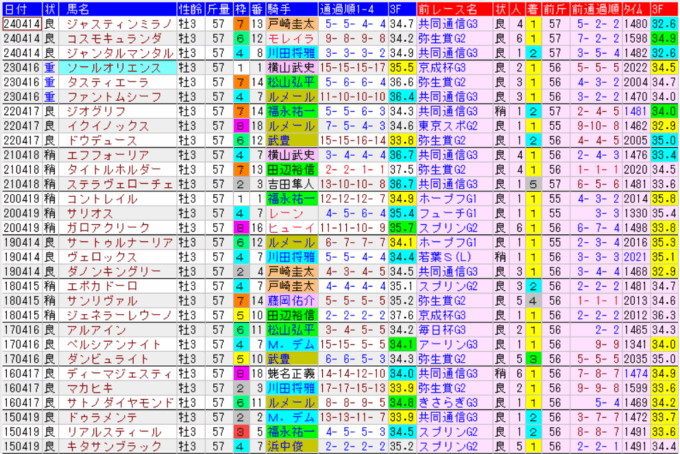This screenshot has width=680, height=454.
Task: Open previous race きさらぎG3 for サトノダイヤモンド
Action: (x=448, y=403)
